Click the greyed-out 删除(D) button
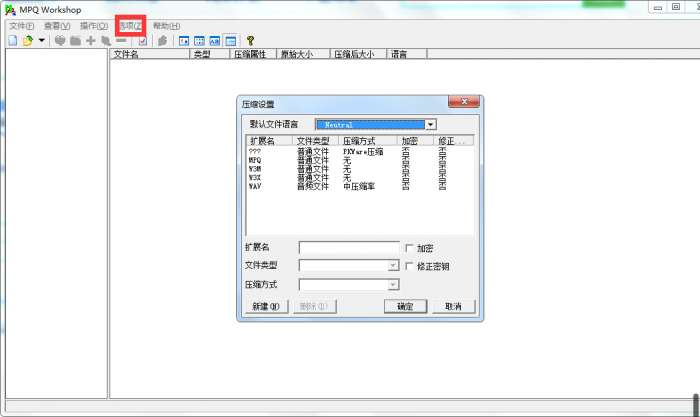Image resolution: width=700 pixels, height=417 pixels. pos(315,306)
